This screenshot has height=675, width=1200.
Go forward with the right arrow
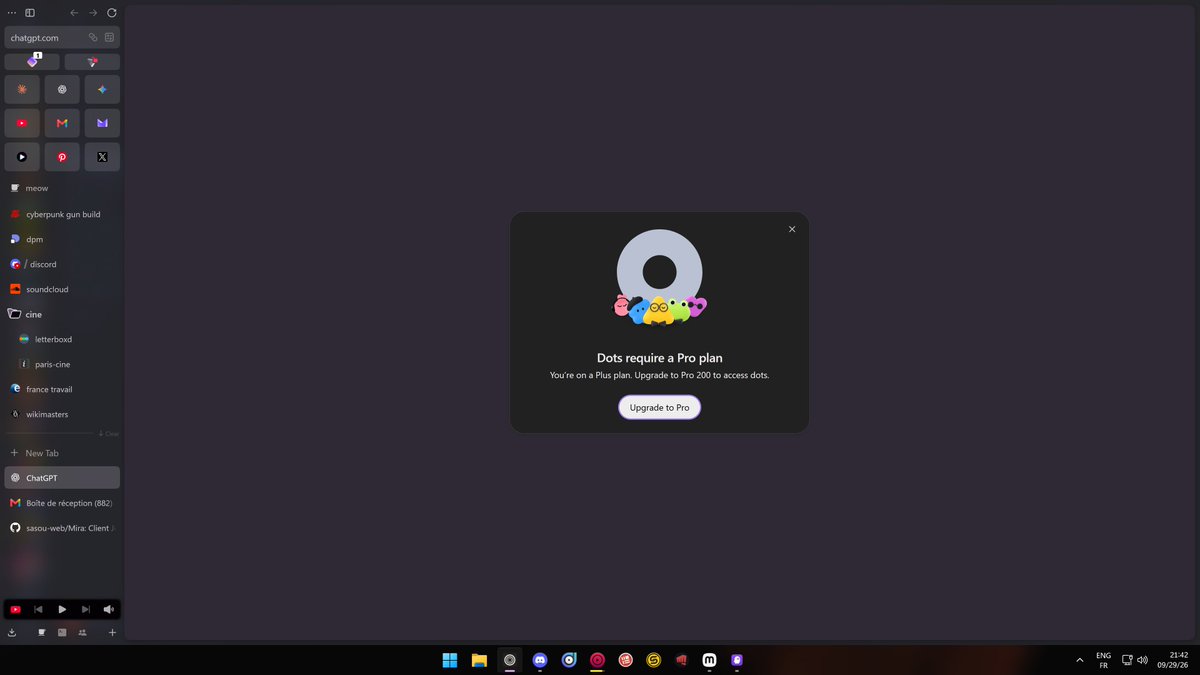[x=93, y=13]
